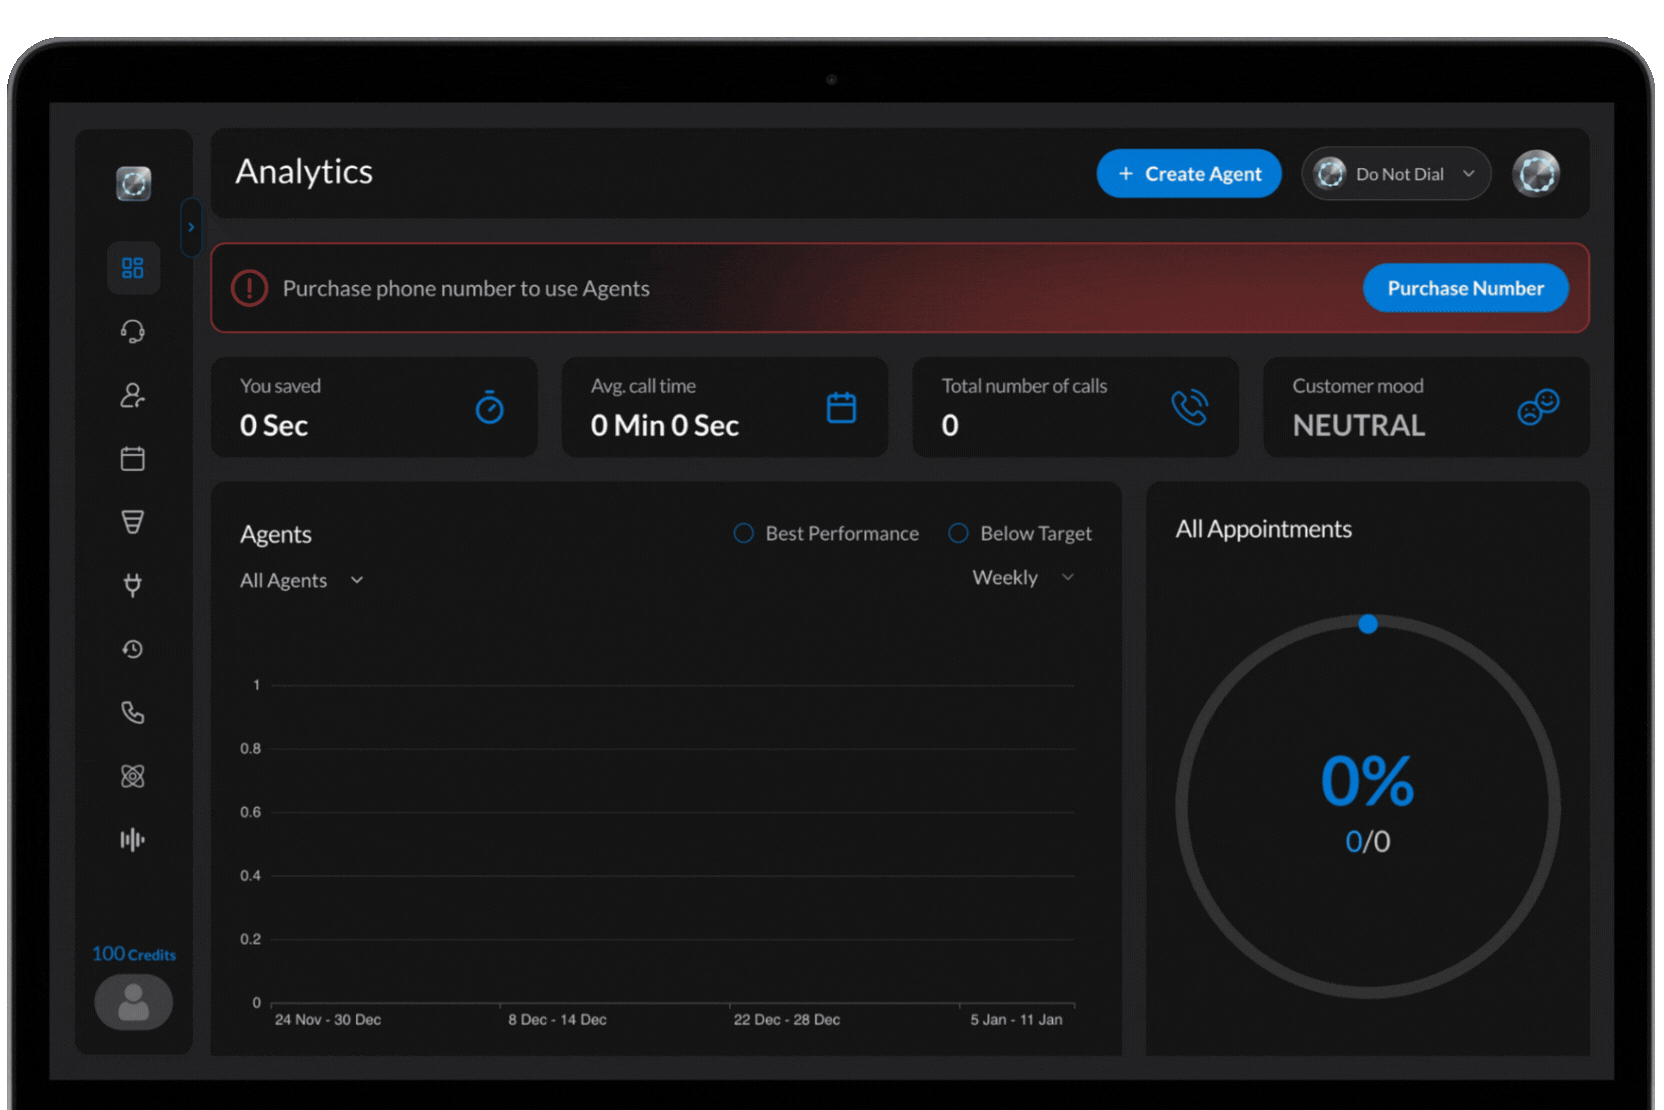Open the Weekly time range dropdown
The width and height of the screenshot is (1664, 1110).
tap(1022, 578)
